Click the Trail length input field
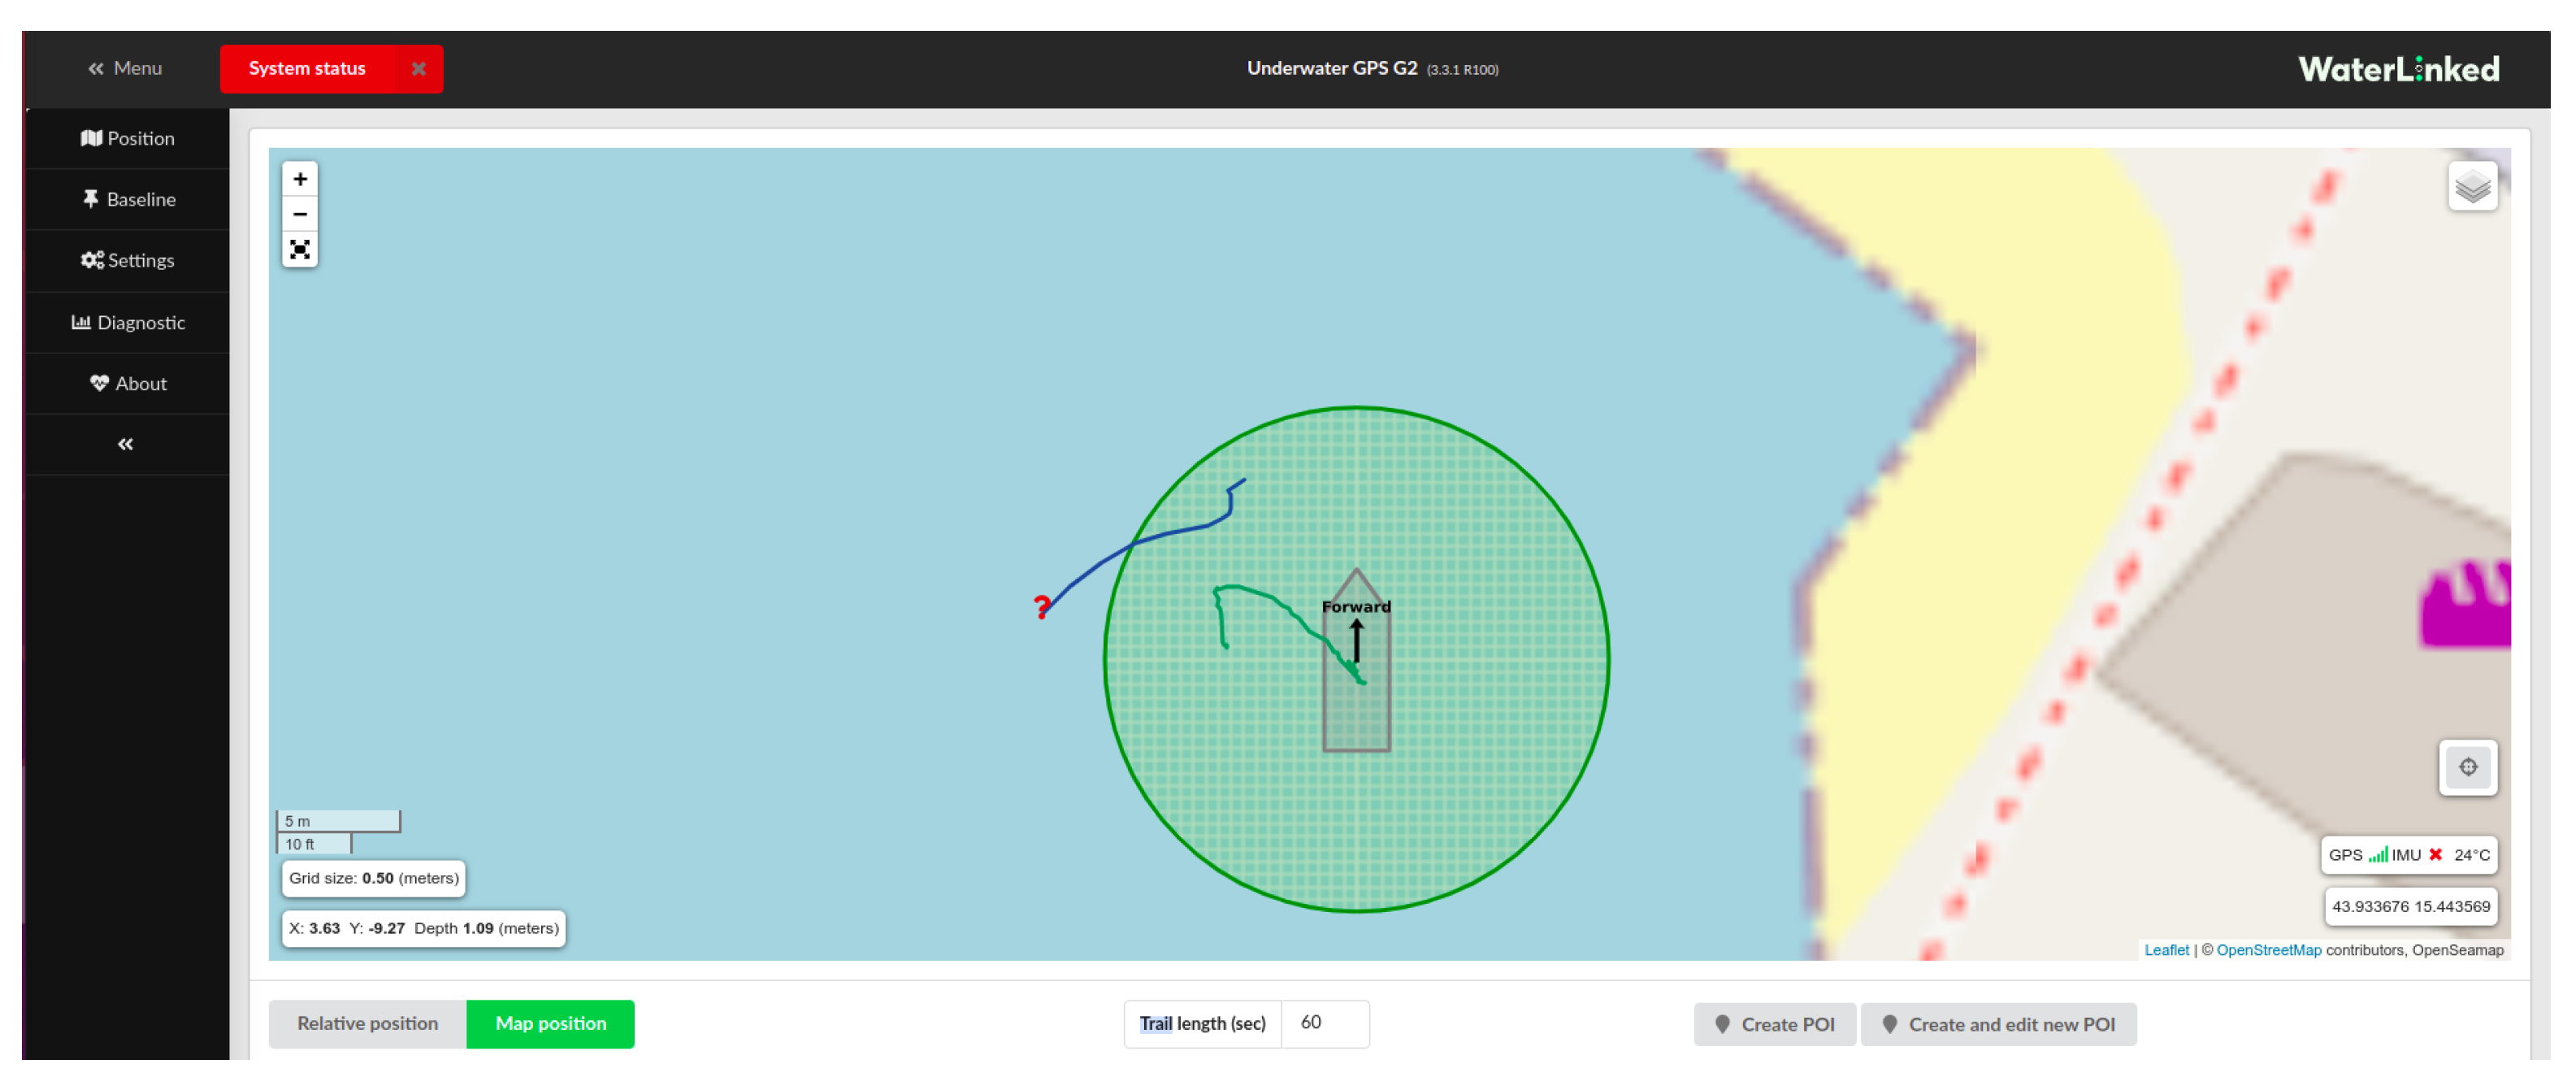2576x1090 pixels. [x=1324, y=1024]
